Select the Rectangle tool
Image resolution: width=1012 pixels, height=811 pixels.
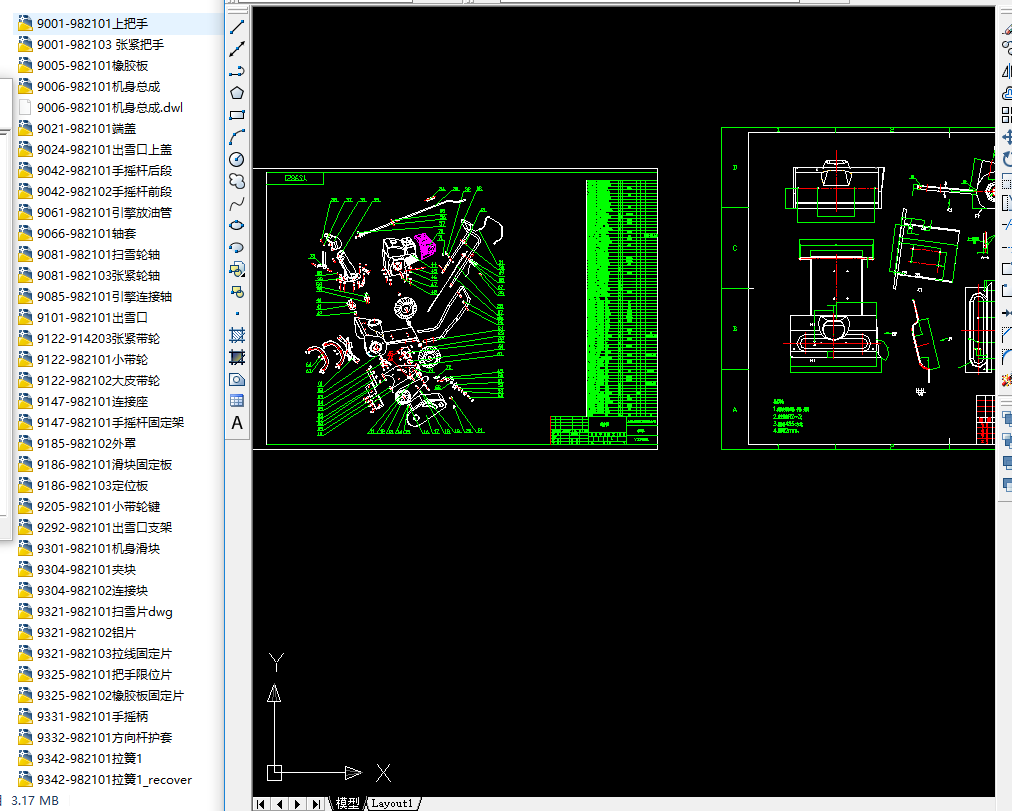[237, 115]
